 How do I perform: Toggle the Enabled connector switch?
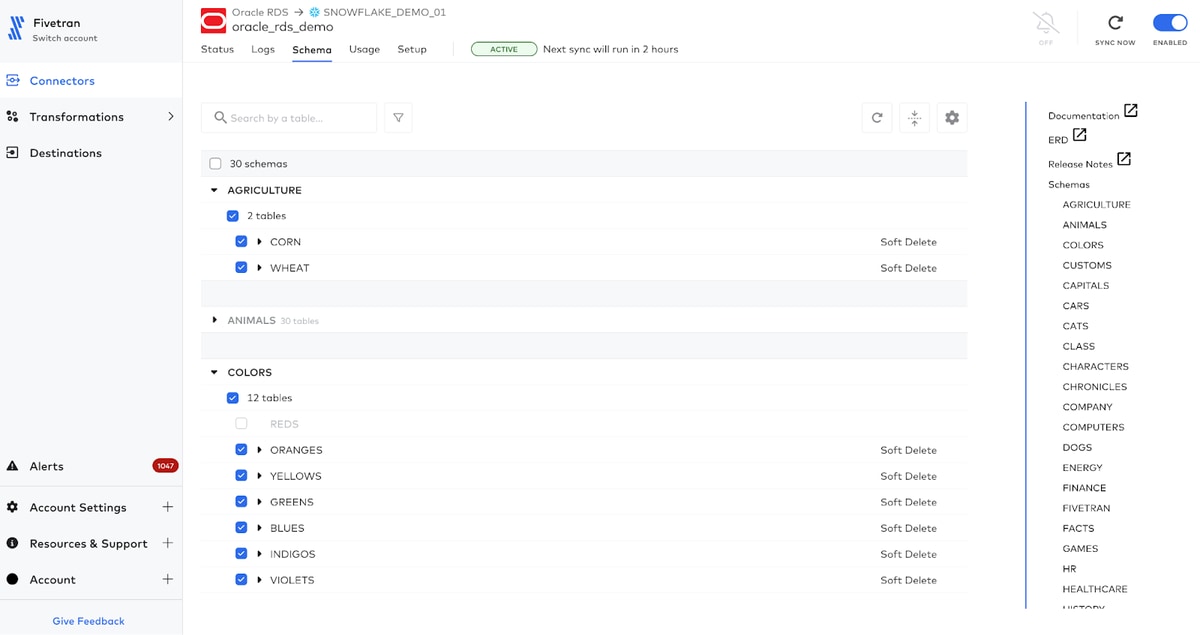pyautogui.click(x=1170, y=23)
